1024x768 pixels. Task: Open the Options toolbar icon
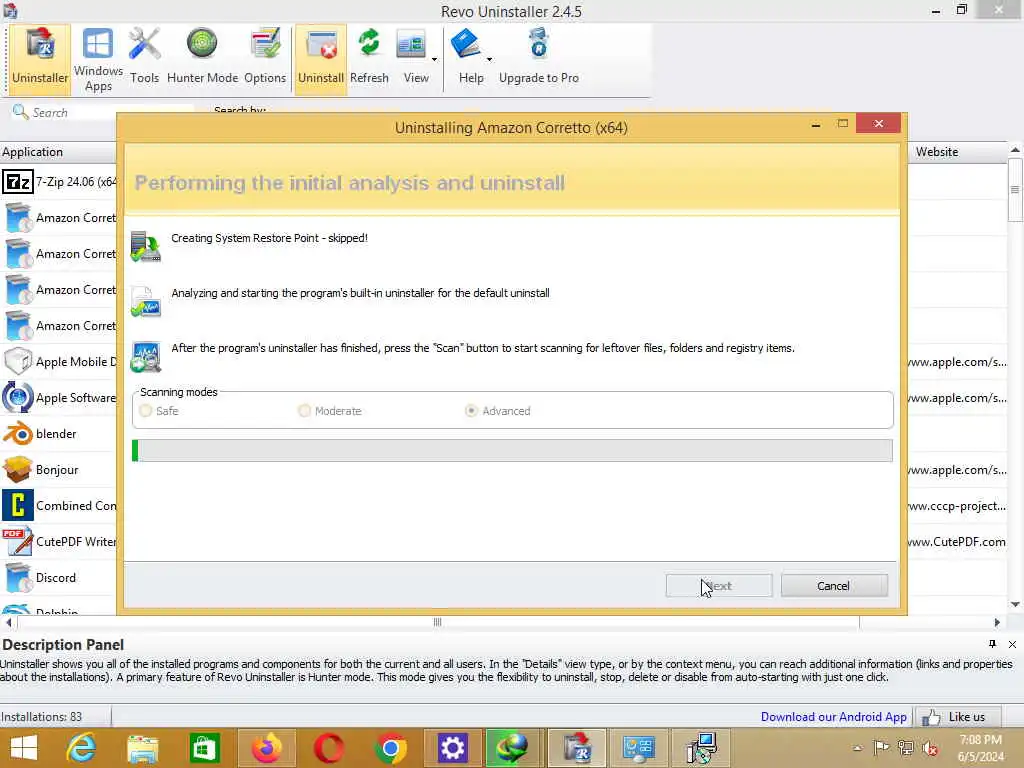coord(265,57)
